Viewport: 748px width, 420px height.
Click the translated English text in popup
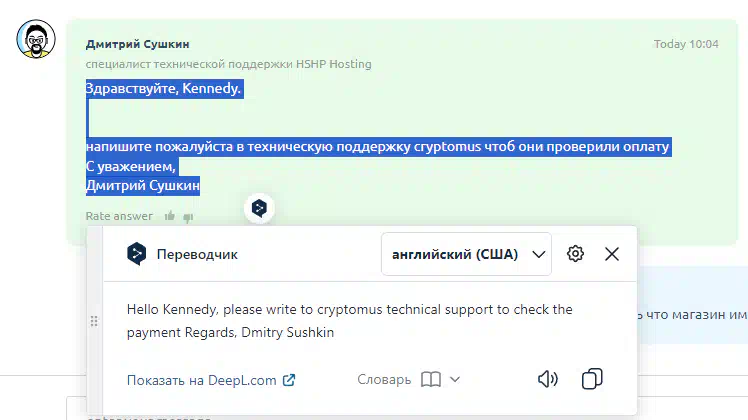click(349, 320)
